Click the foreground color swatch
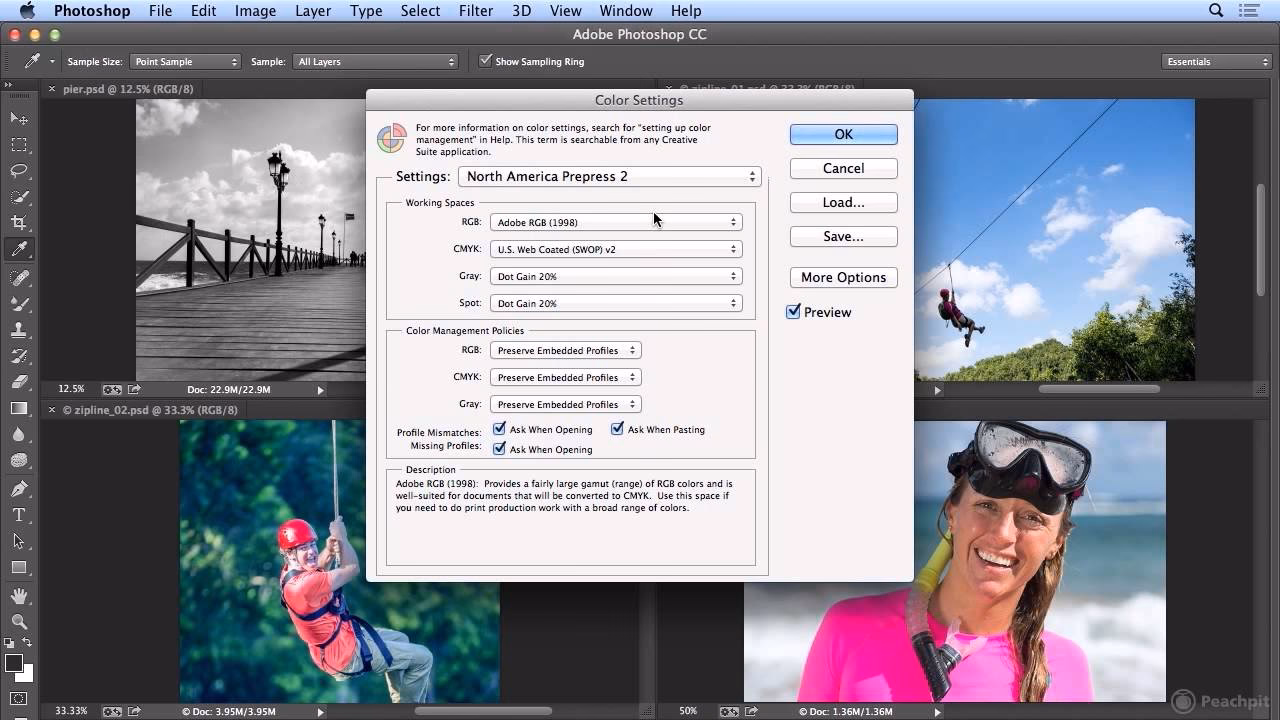This screenshot has height=720, width=1280. (15, 662)
